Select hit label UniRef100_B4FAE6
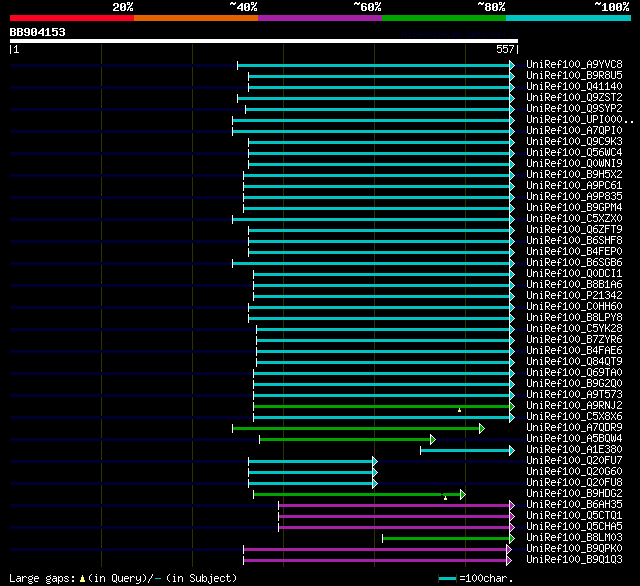Image resolution: width=640 pixels, height=586 pixels. point(574,351)
